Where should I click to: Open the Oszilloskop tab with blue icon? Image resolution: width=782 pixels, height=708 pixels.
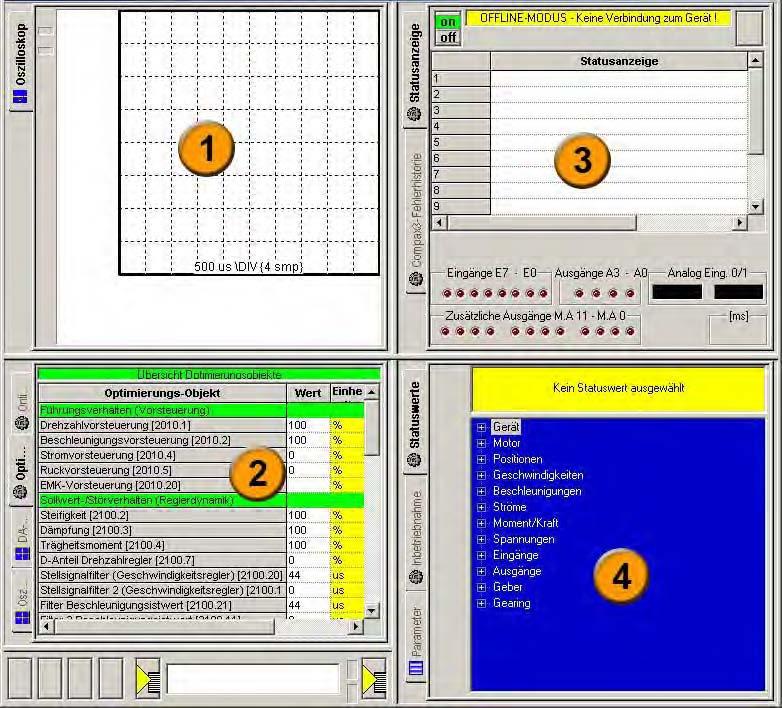[x=20, y=62]
